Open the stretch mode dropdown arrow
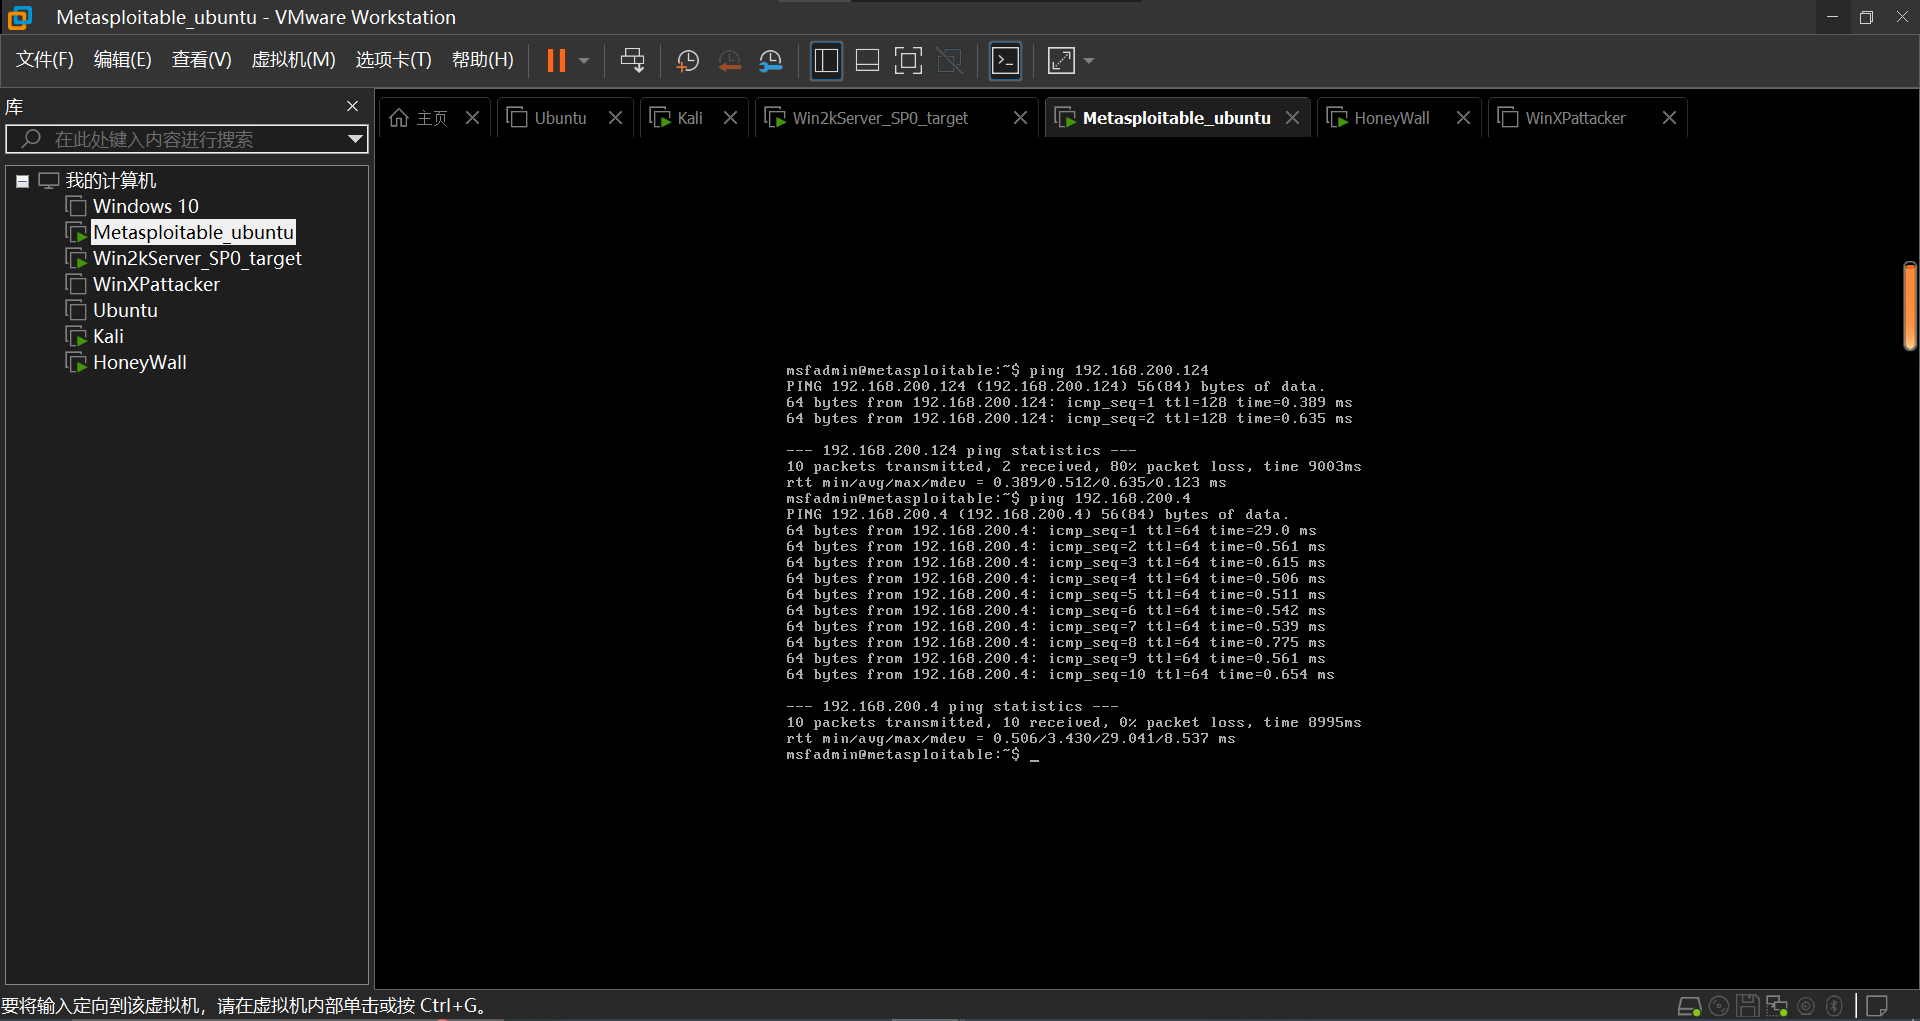The width and height of the screenshot is (1920, 1021). [1089, 61]
